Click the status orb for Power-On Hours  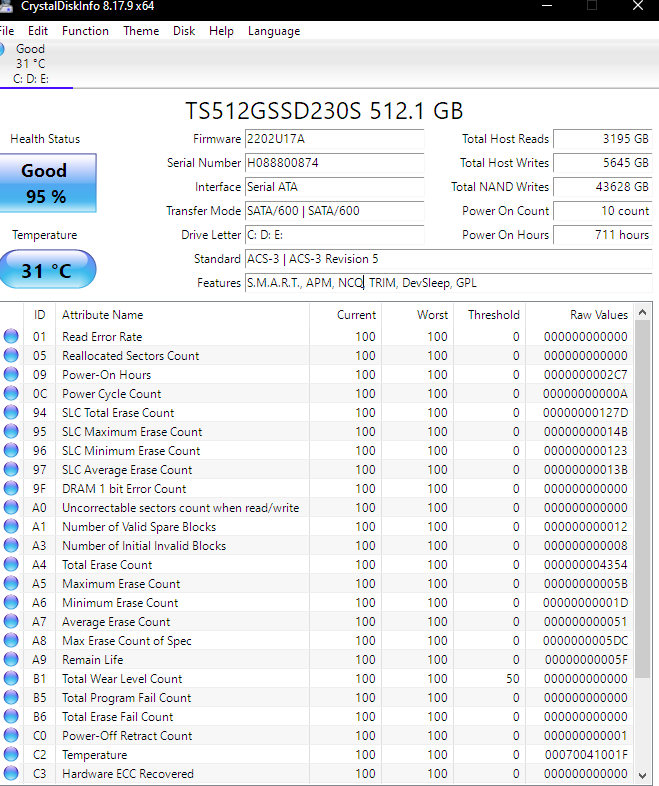coord(11,374)
